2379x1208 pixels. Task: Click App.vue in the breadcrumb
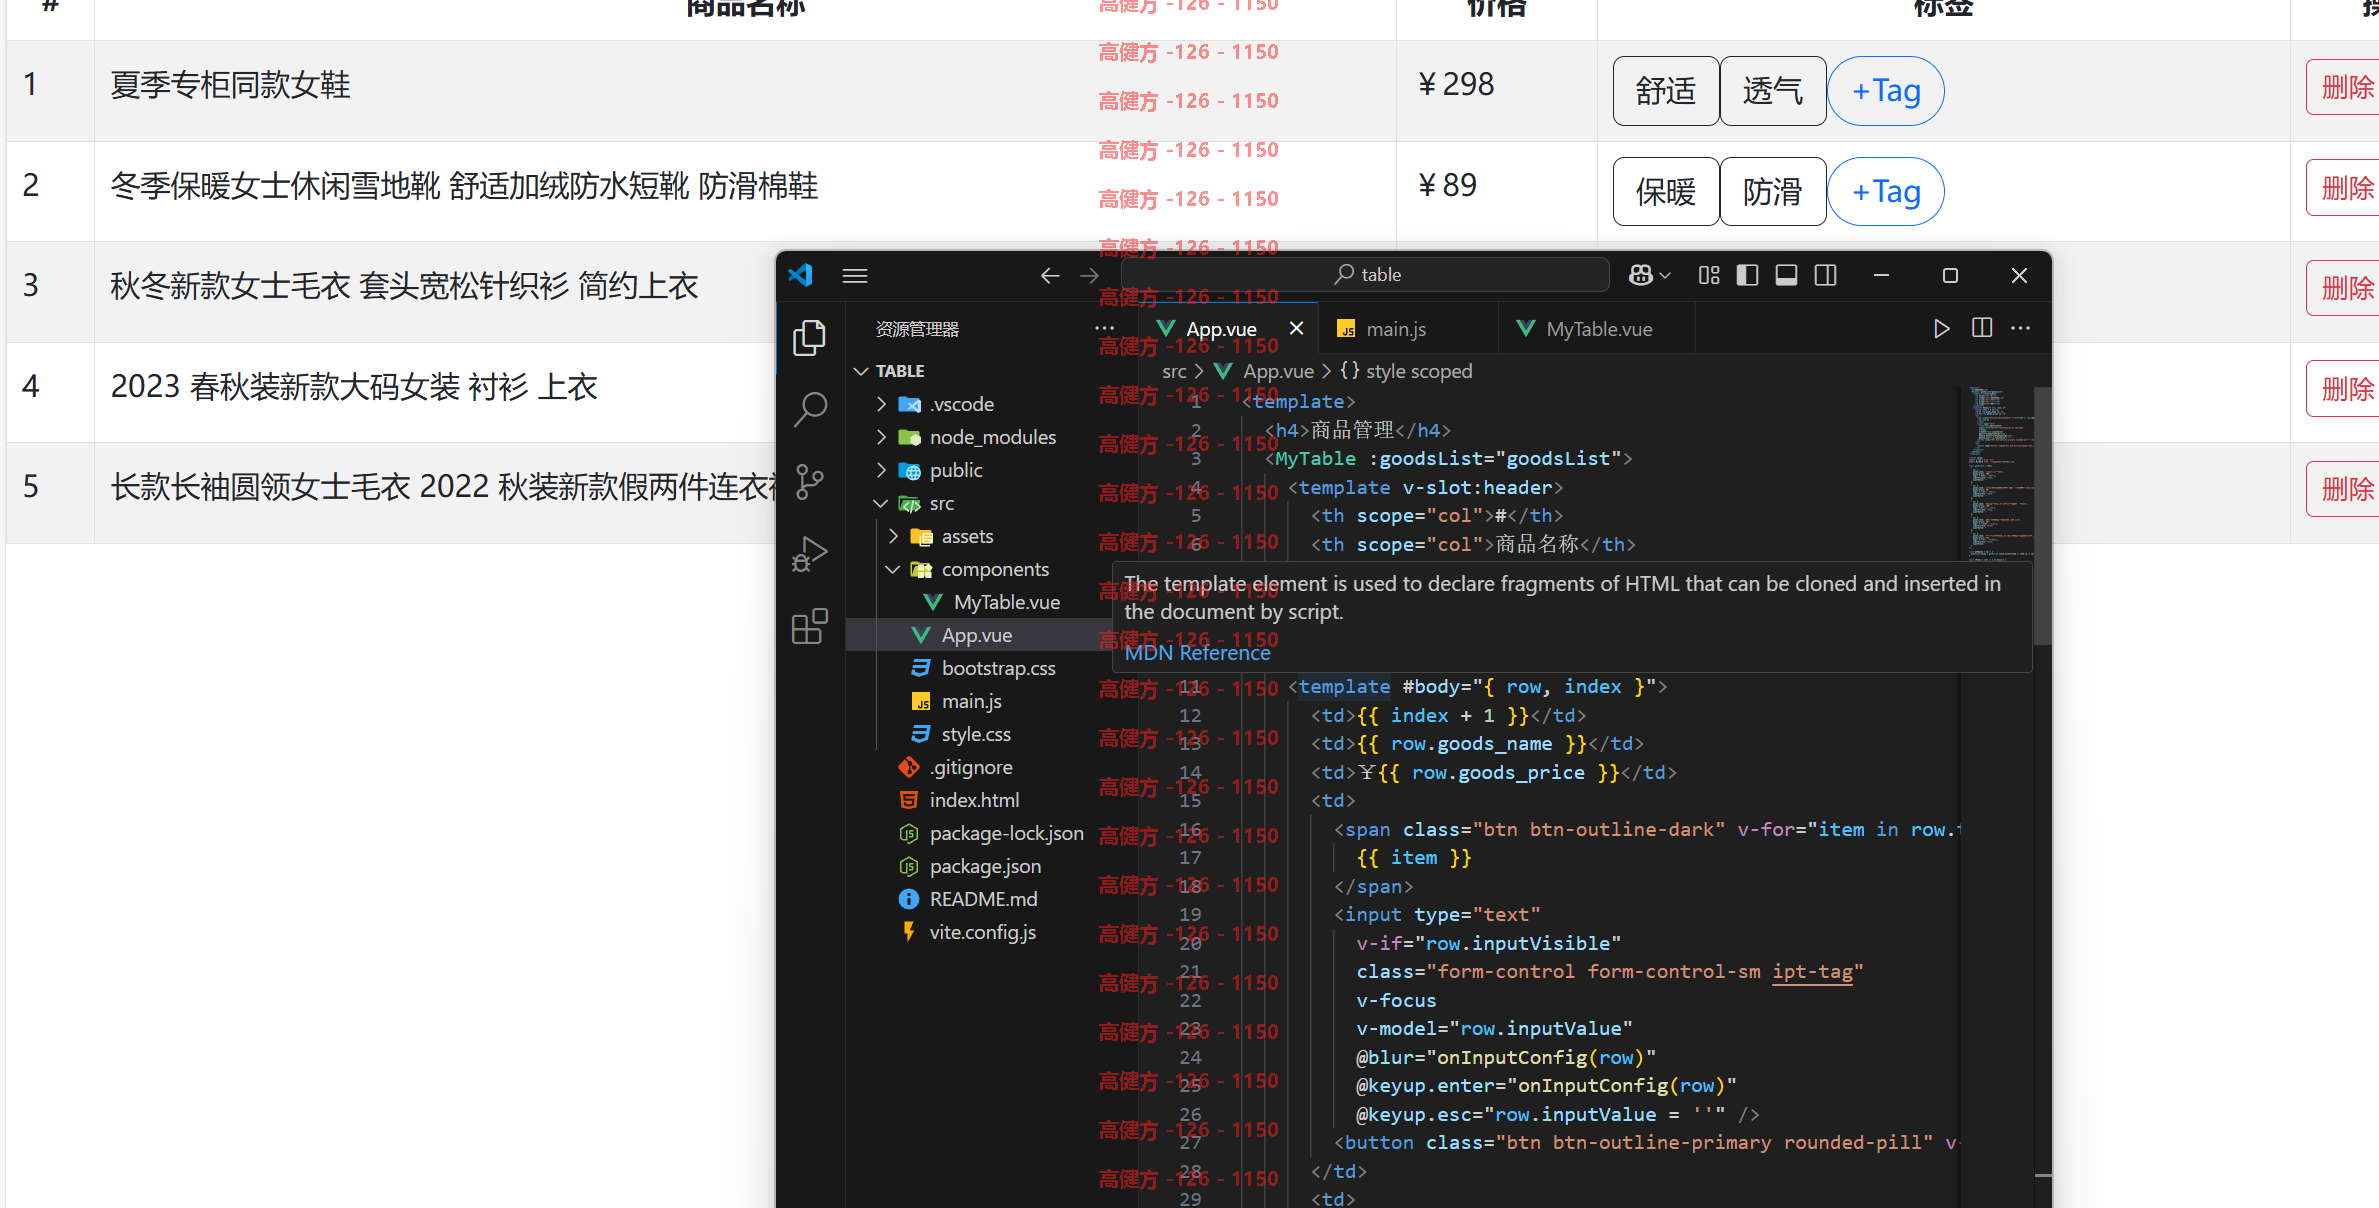(1264, 371)
